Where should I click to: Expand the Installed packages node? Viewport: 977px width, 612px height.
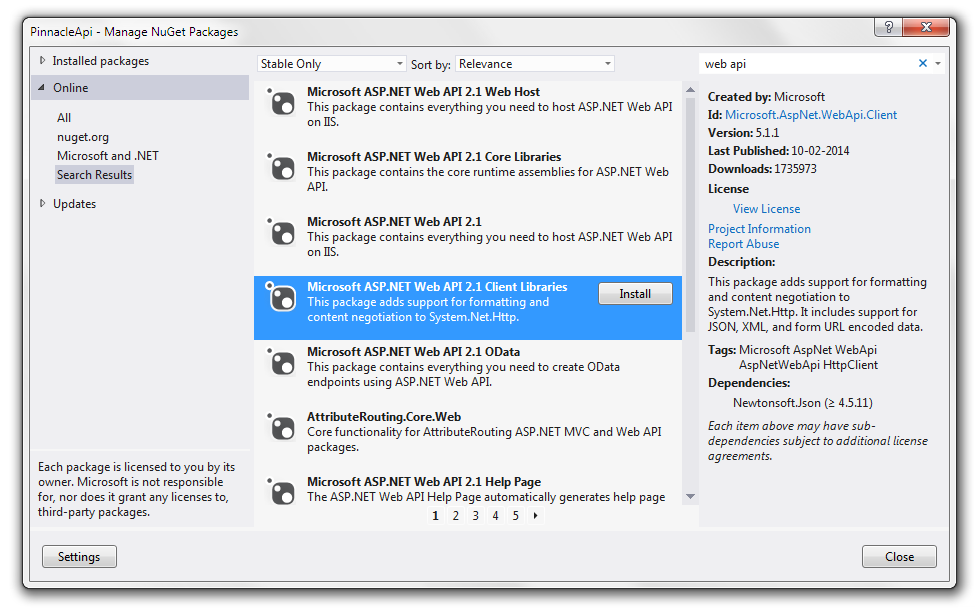point(42,60)
